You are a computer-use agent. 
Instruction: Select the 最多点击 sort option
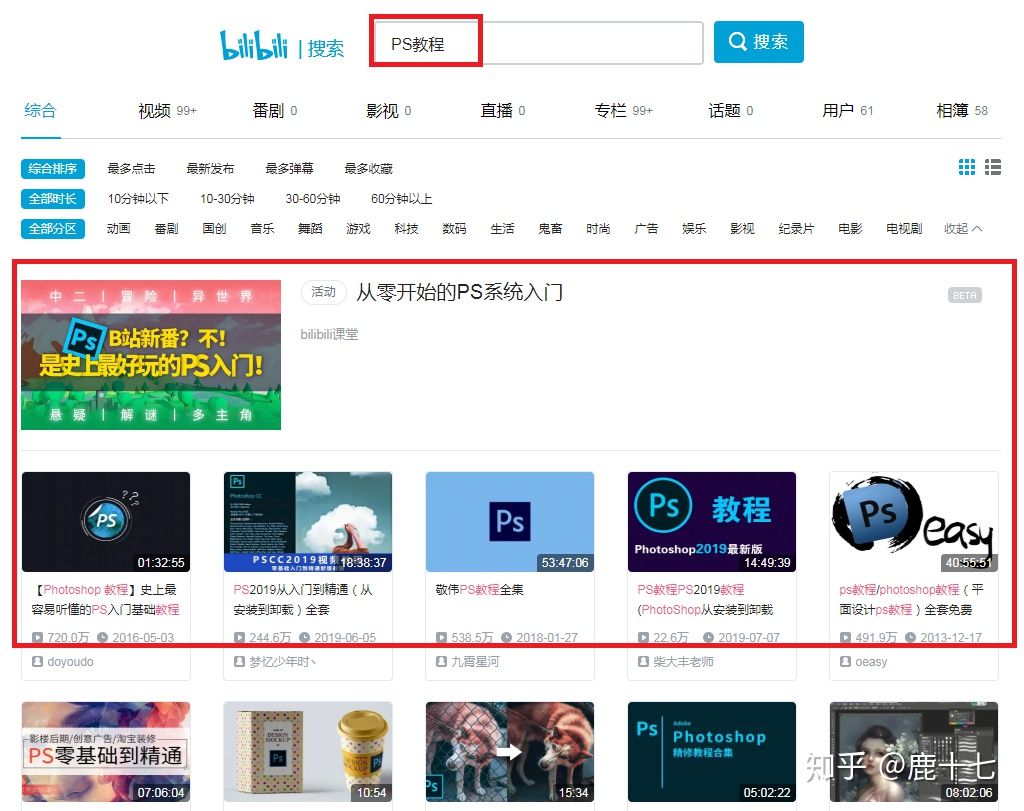coord(131,168)
